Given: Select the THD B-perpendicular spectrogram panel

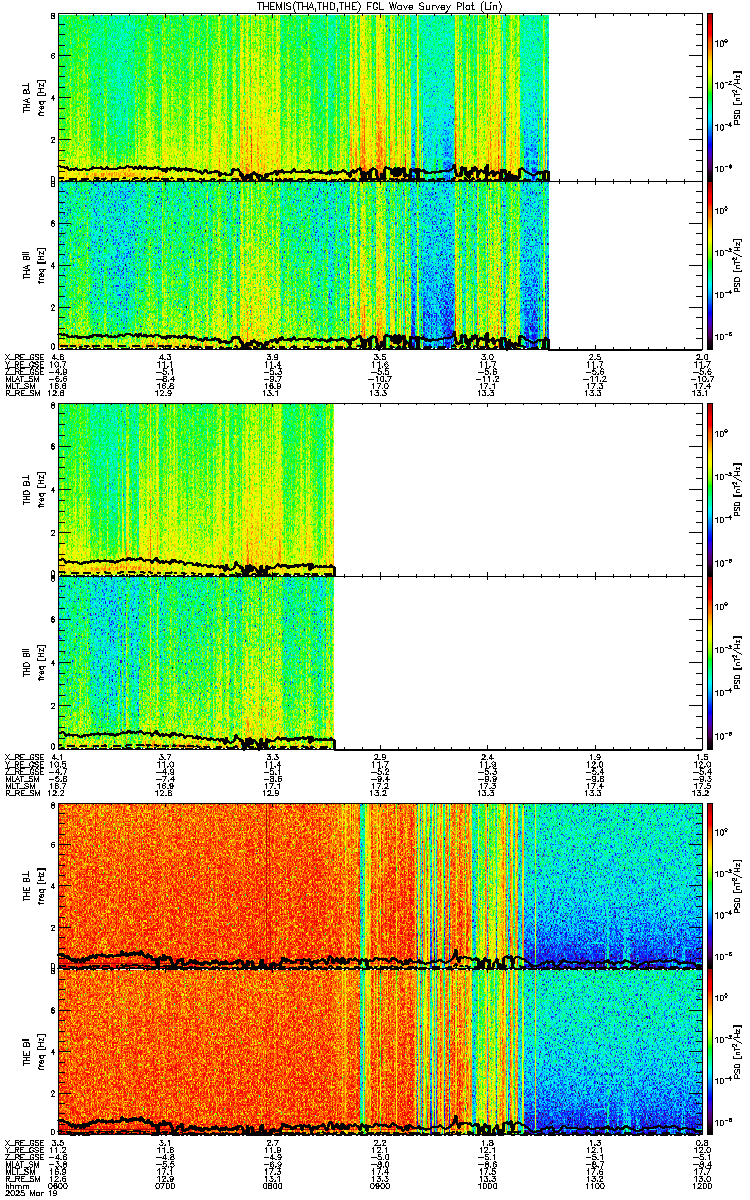Looking at the screenshot, I should (380, 489).
